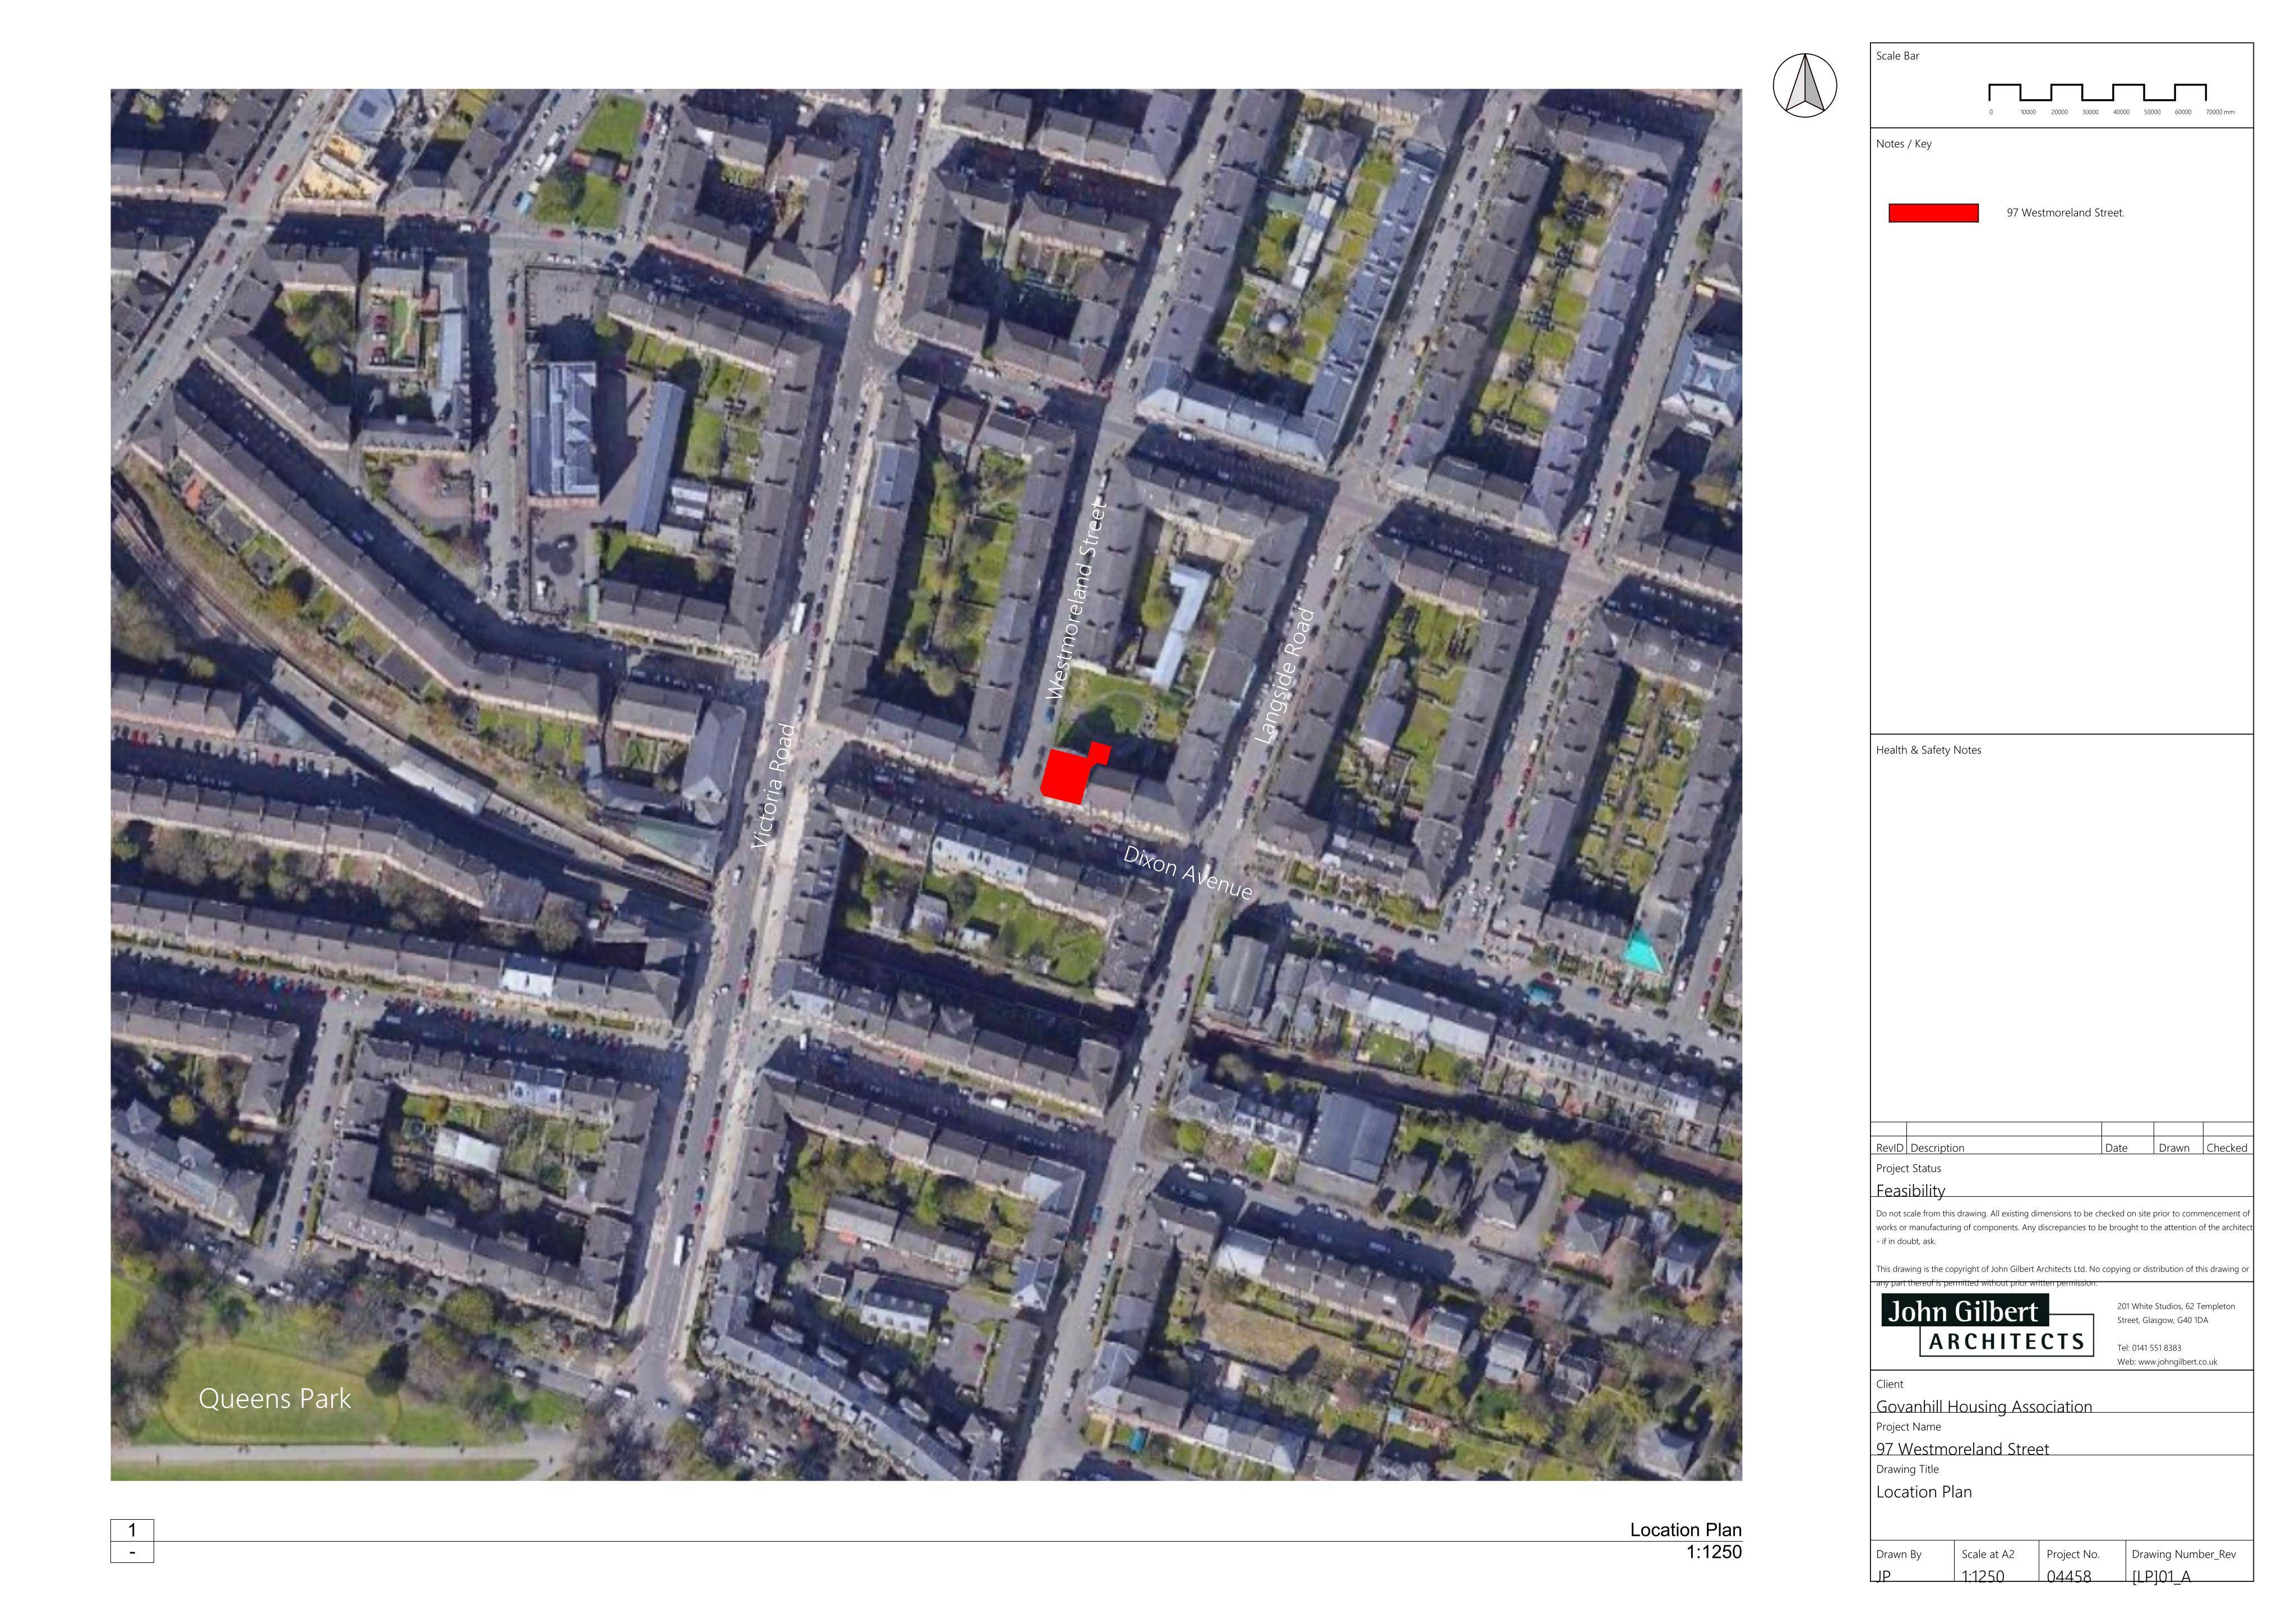The height and width of the screenshot is (1624, 2296).
Task: Click the '97 Westmoreland Street' project name
Action: point(1962,1449)
